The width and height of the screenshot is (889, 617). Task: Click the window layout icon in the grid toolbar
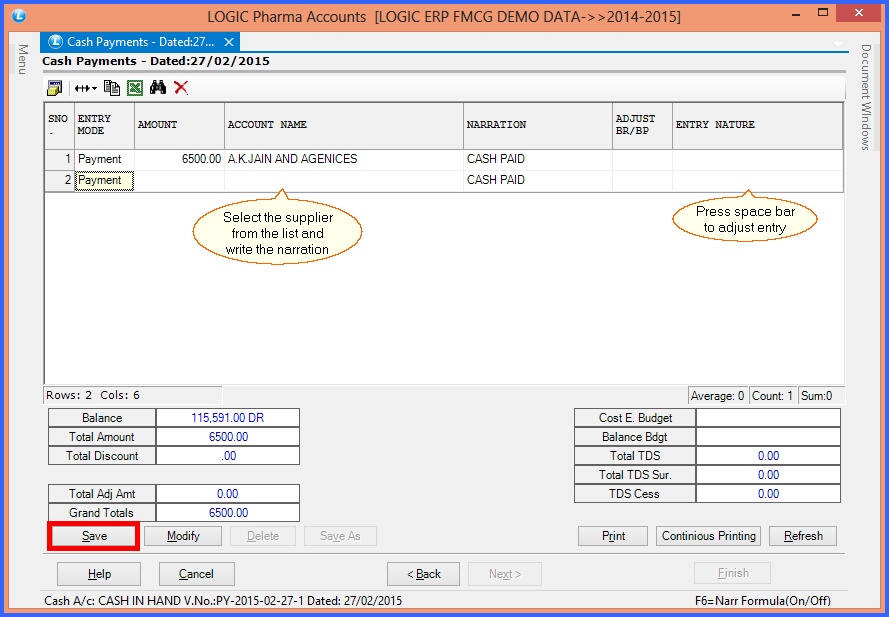coord(54,88)
